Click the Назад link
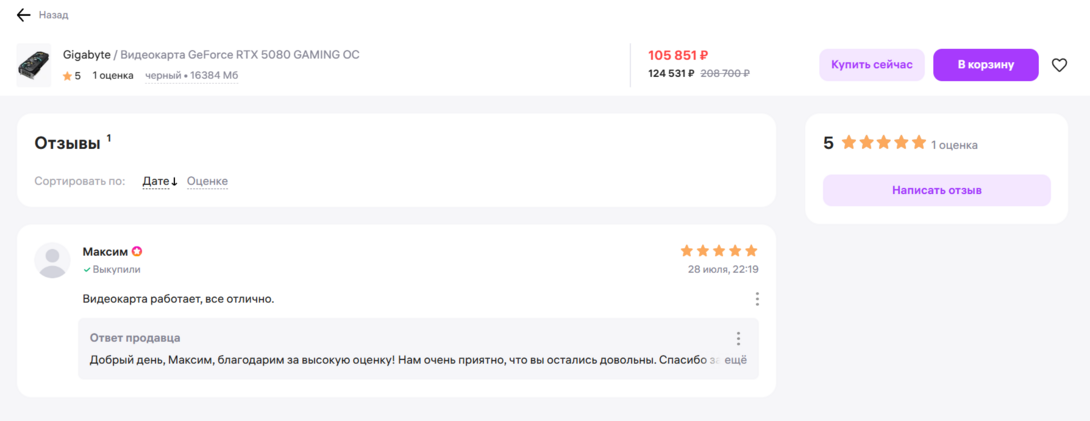Screen dimensions: 1090x421 [x=53, y=15]
